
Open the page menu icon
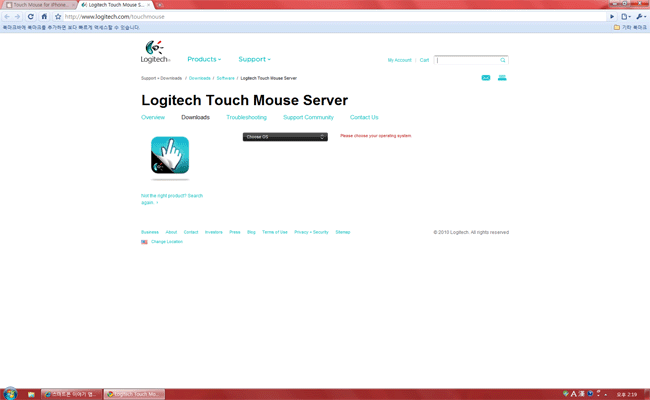click(x=626, y=17)
